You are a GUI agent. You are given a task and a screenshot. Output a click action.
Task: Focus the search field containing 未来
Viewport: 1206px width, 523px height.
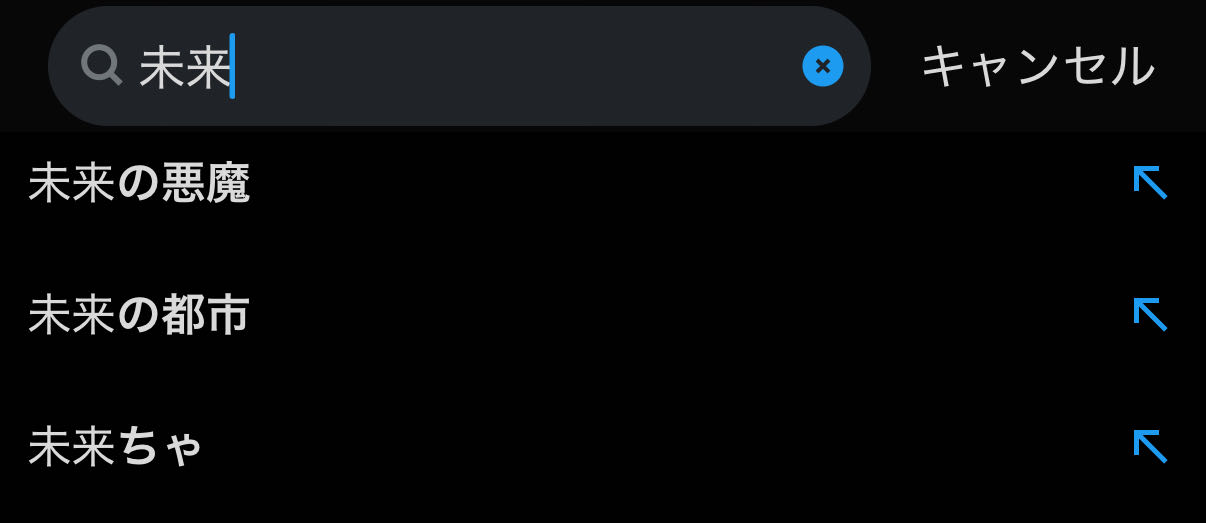pos(459,66)
